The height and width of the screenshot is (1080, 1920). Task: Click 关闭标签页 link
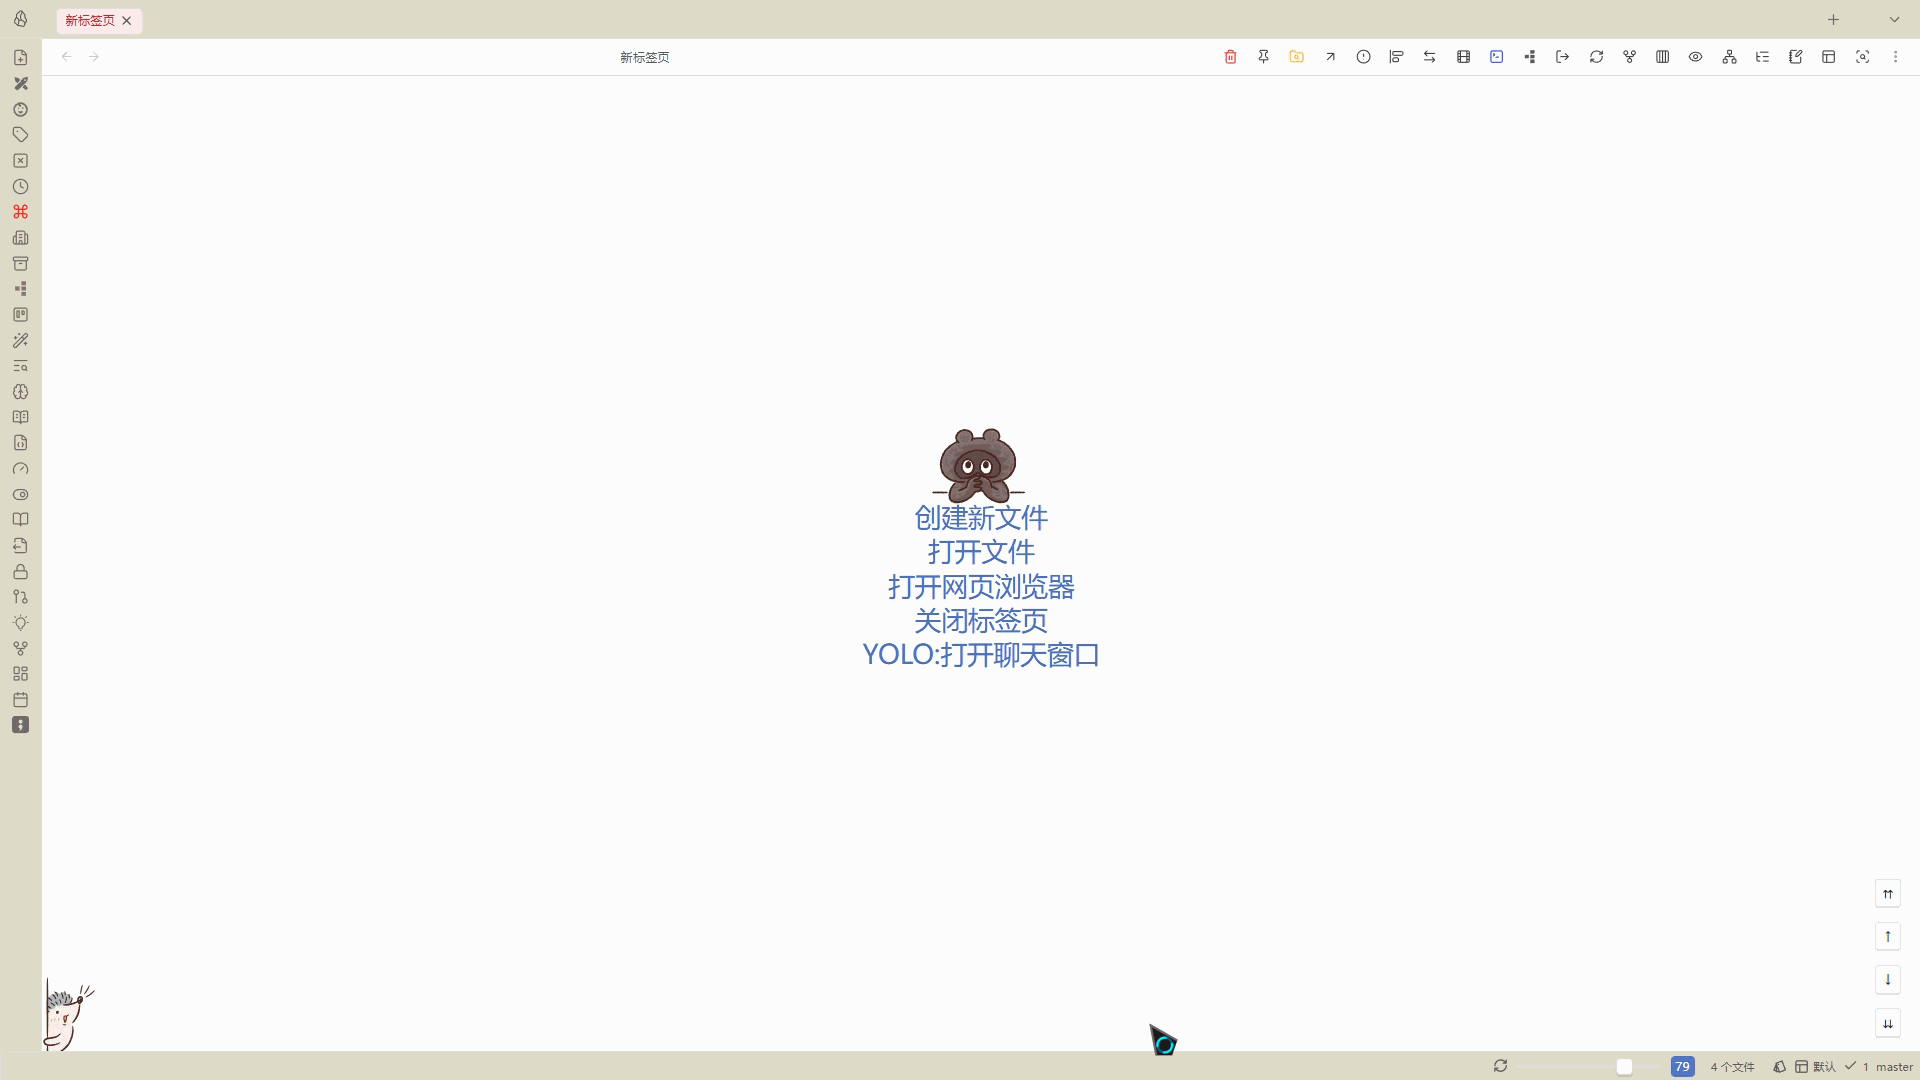(x=981, y=621)
